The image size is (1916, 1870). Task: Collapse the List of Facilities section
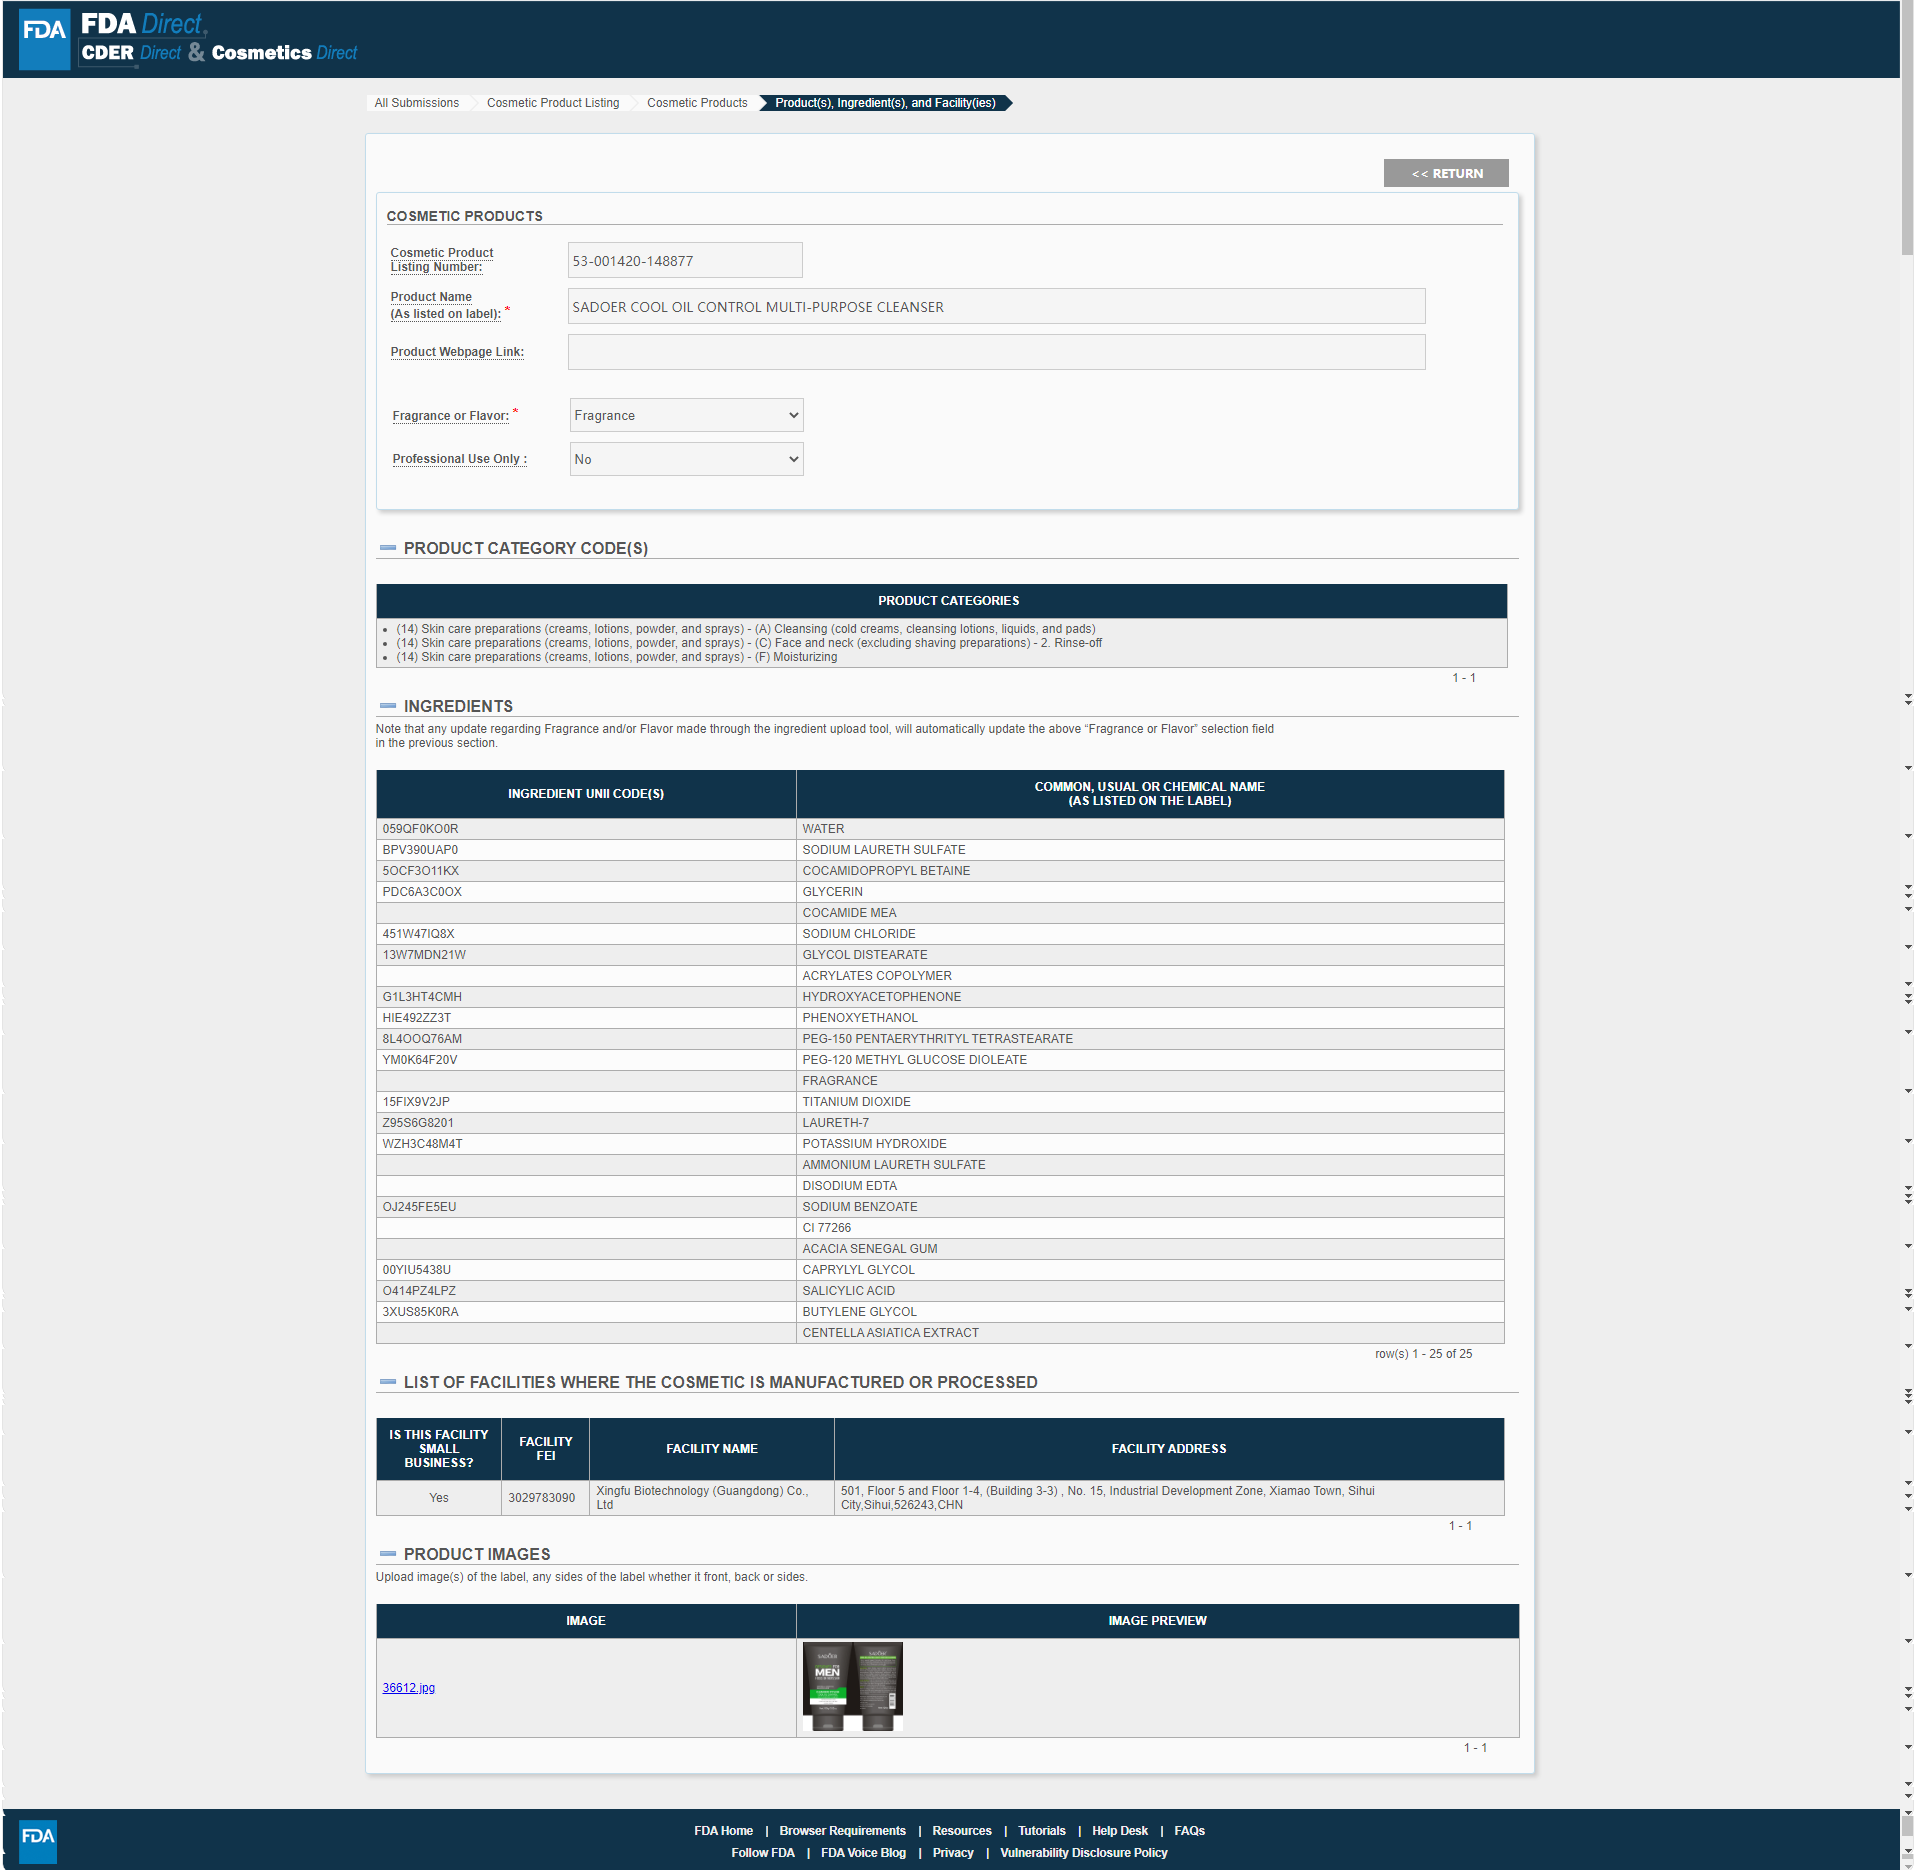click(x=388, y=1382)
